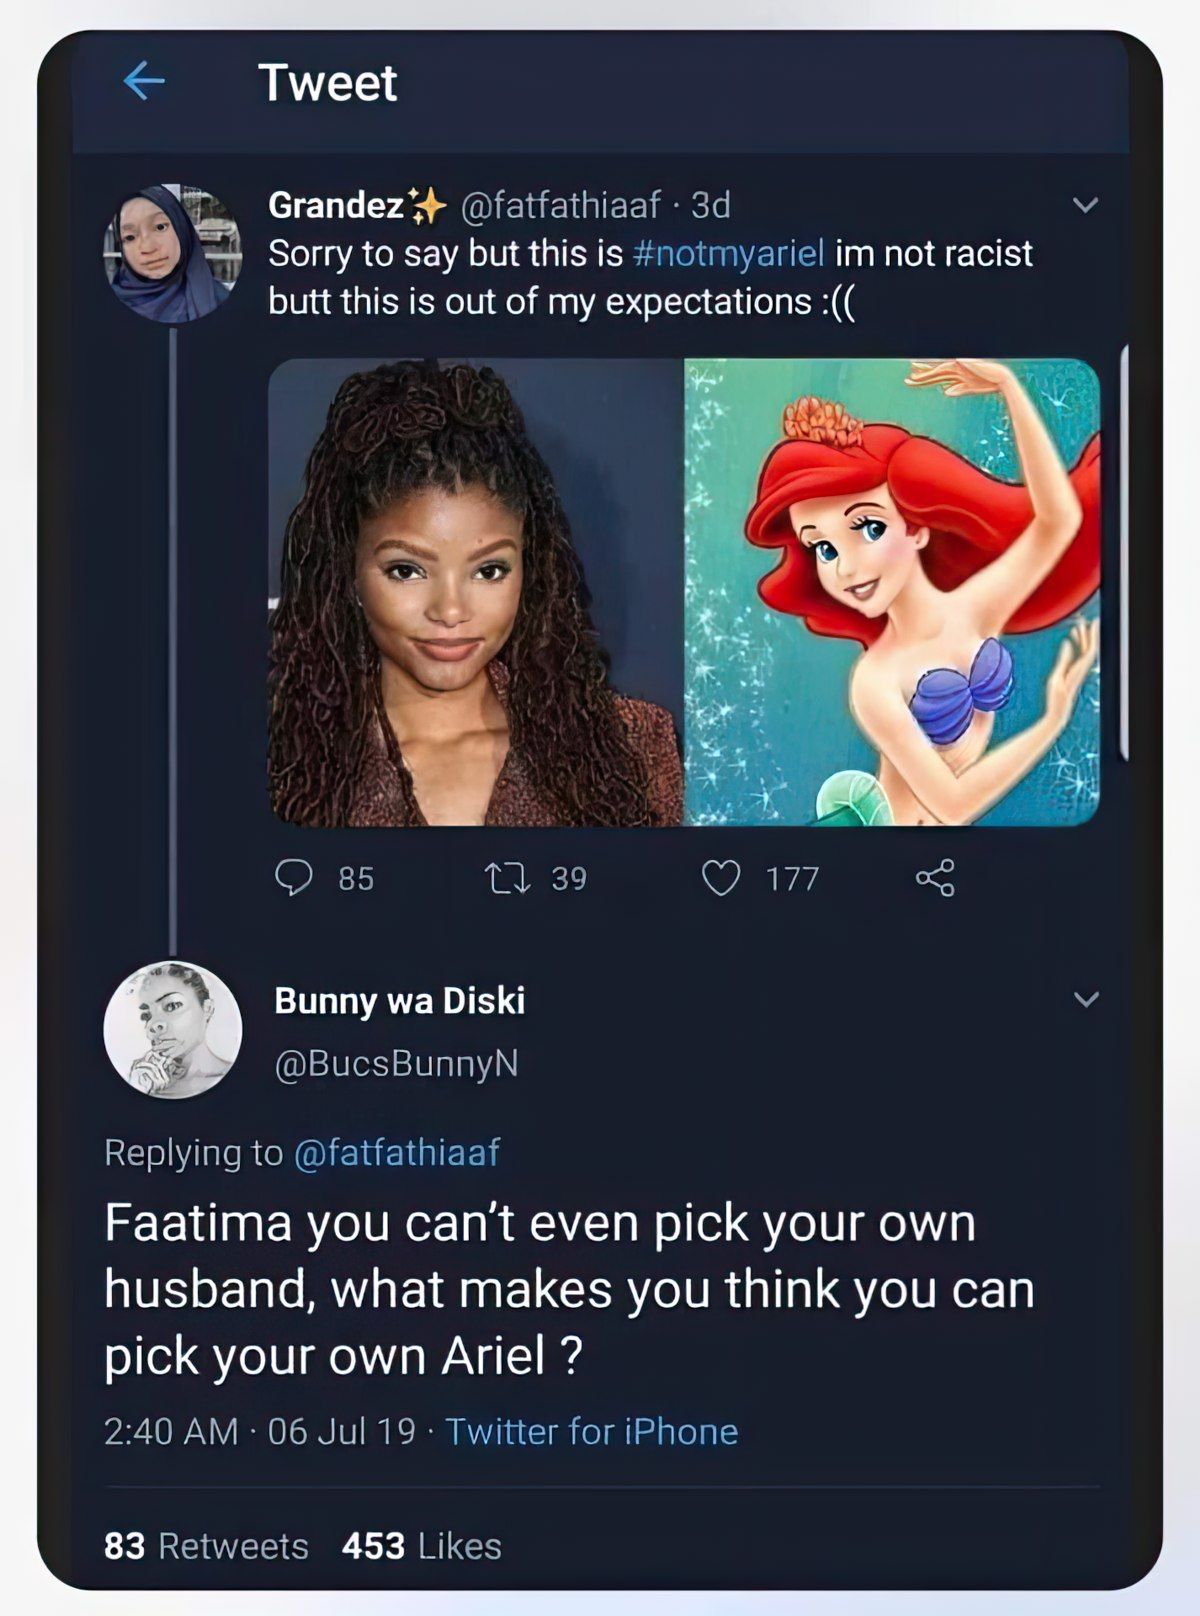
Task: Click the Grandez display name
Action: pos(336,205)
